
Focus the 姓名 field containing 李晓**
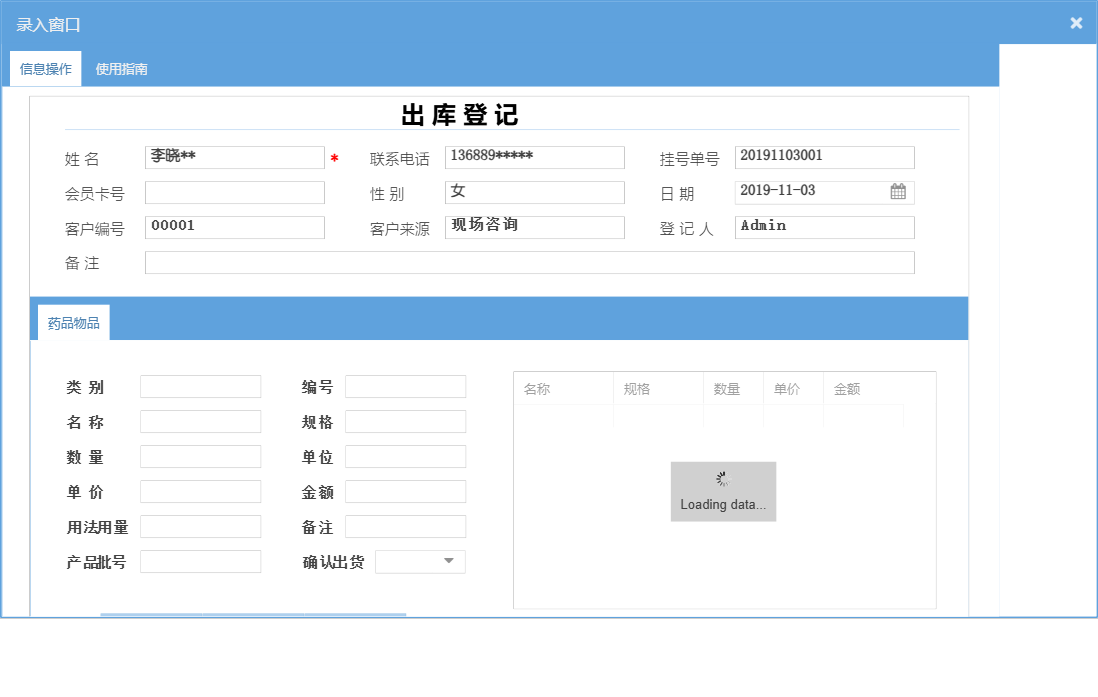coord(234,157)
